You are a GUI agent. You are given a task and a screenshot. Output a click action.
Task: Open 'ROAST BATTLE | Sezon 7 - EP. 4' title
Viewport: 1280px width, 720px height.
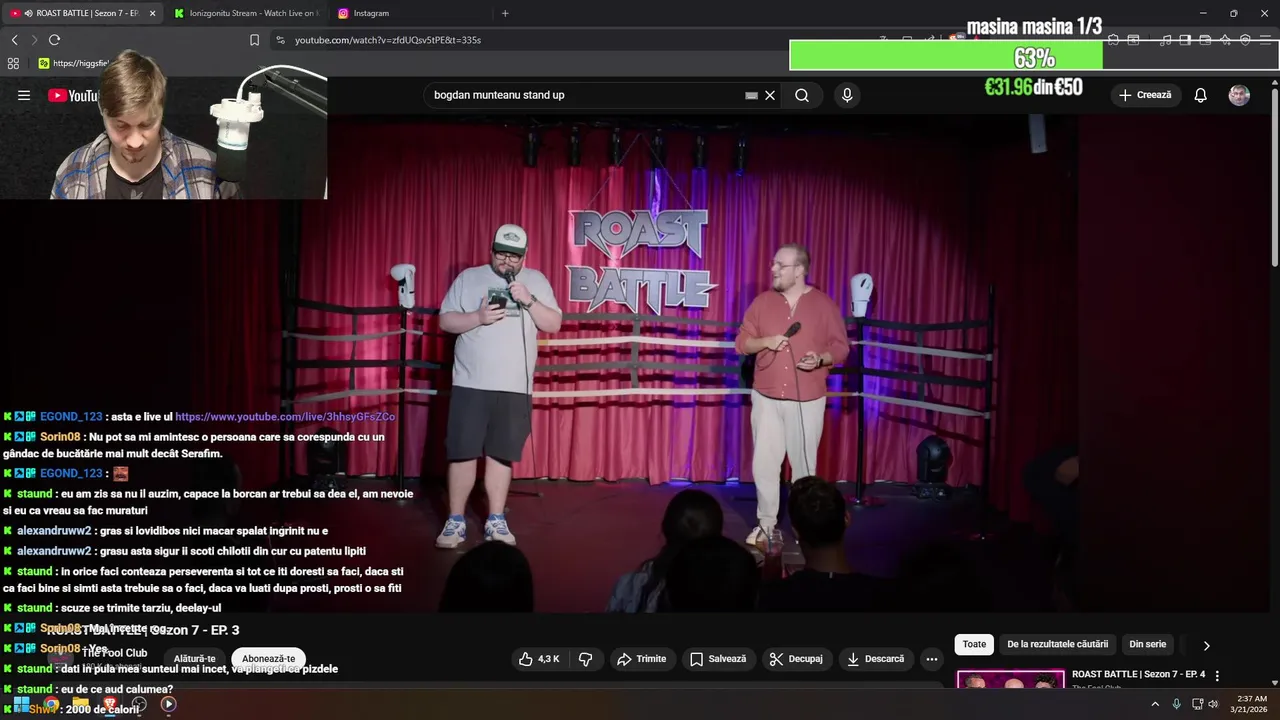(x=1138, y=674)
